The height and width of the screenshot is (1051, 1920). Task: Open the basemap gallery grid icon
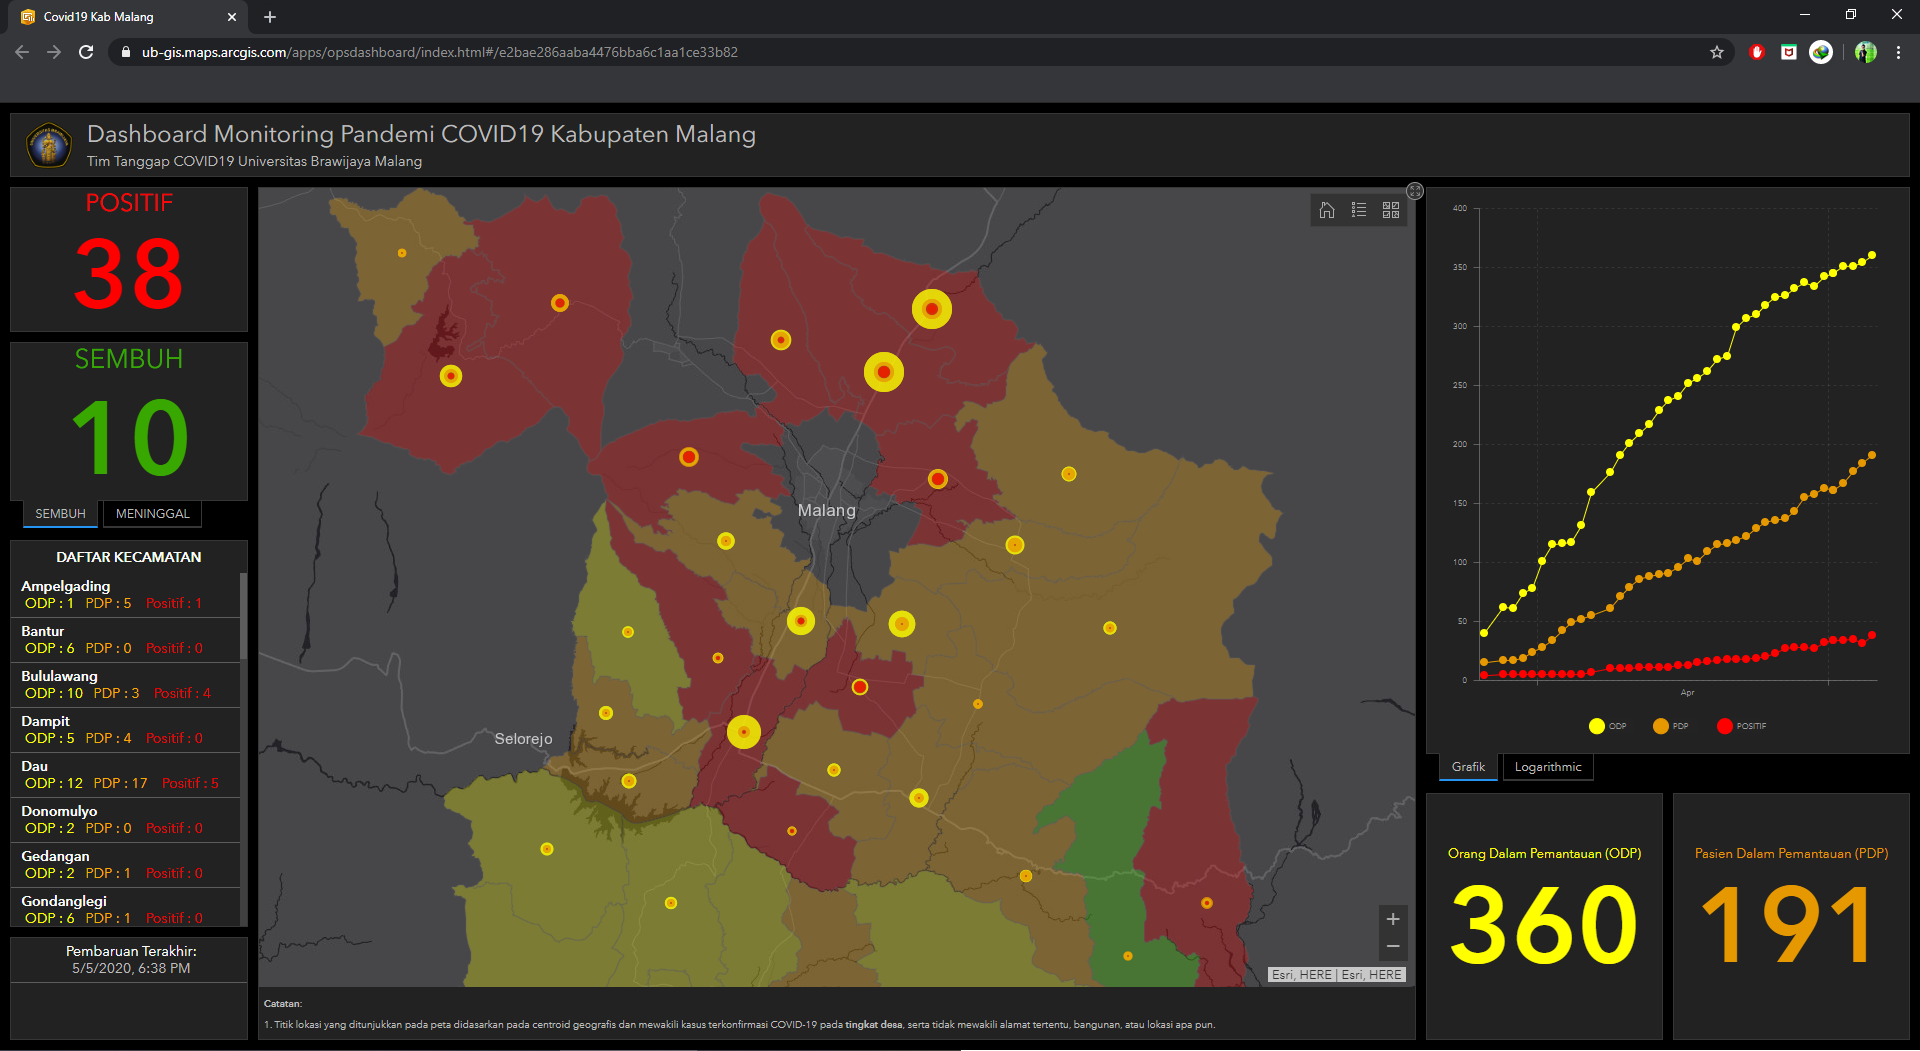[x=1391, y=210]
